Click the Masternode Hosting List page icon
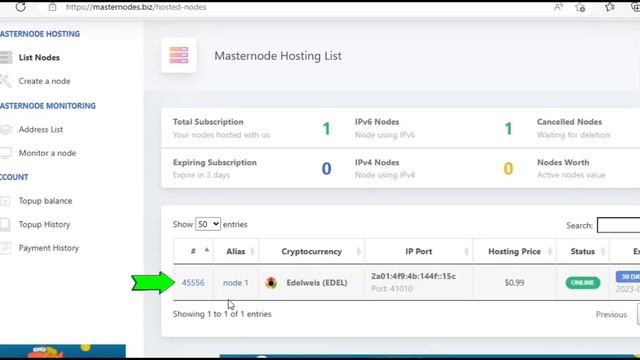Viewport: 640px width, 360px height. [179, 55]
